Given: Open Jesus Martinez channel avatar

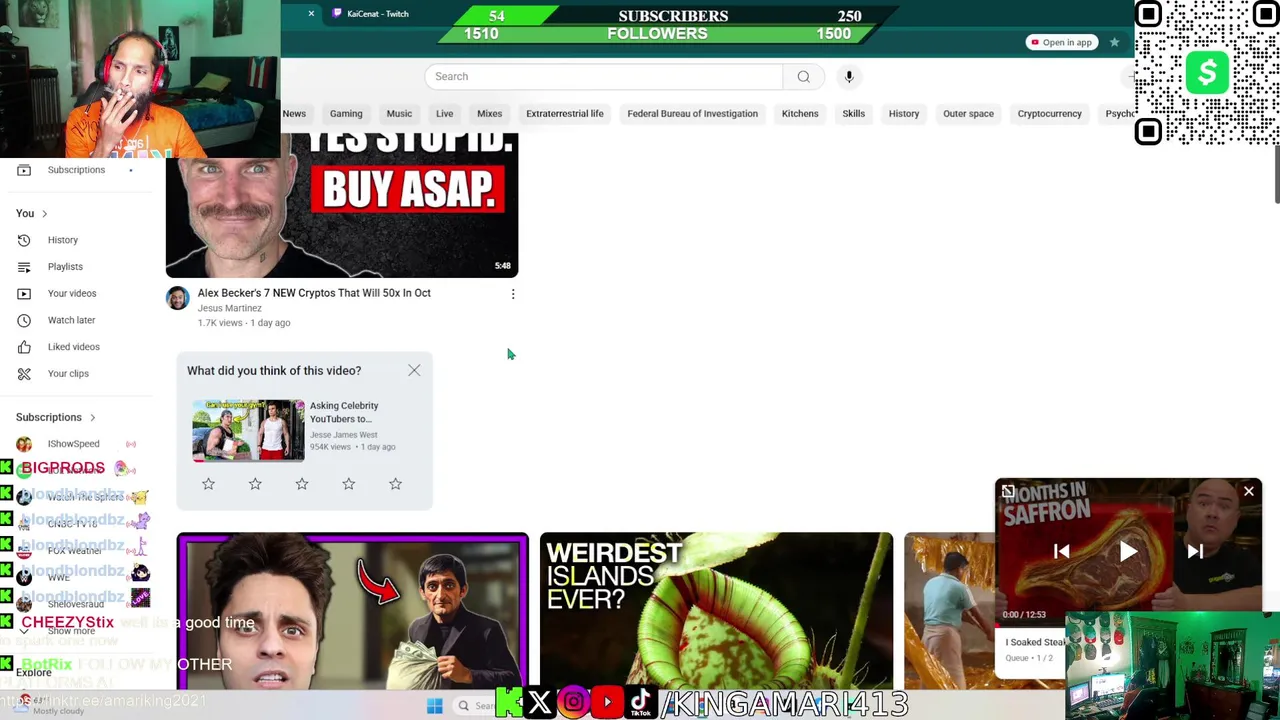Looking at the screenshot, I should (x=177, y=298).
